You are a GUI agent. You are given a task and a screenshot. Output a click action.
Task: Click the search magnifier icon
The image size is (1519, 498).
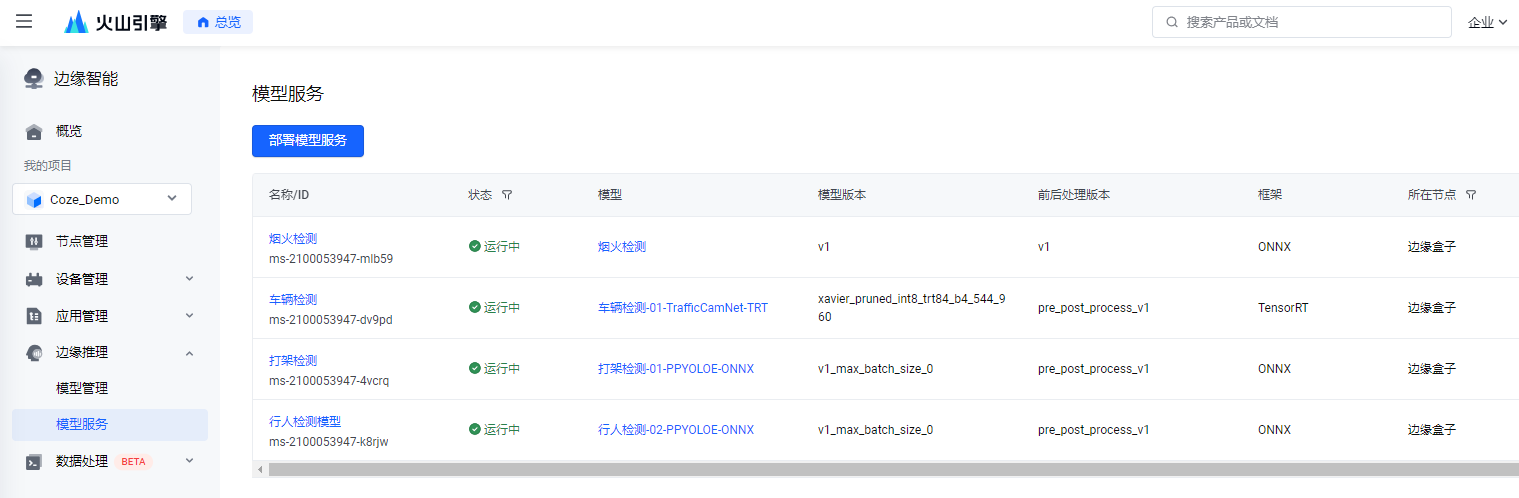click(x=1172, y=22)
